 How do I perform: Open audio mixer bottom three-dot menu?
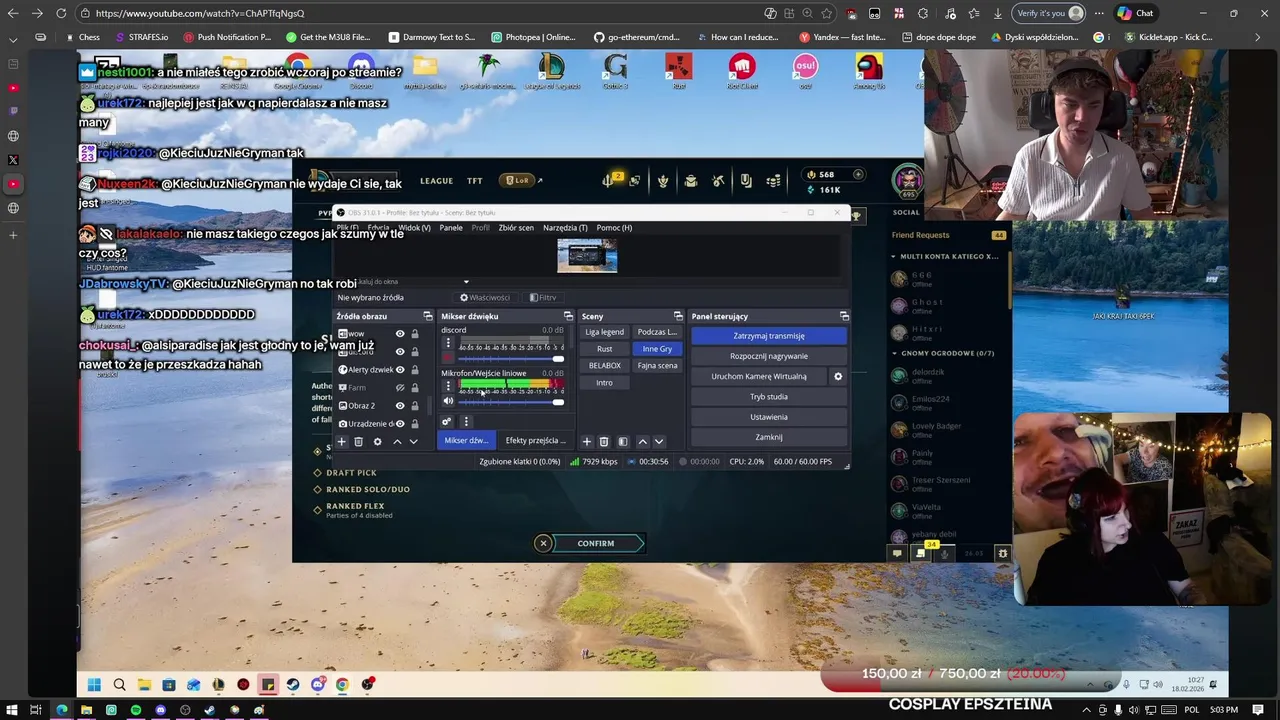coord(466,422)
